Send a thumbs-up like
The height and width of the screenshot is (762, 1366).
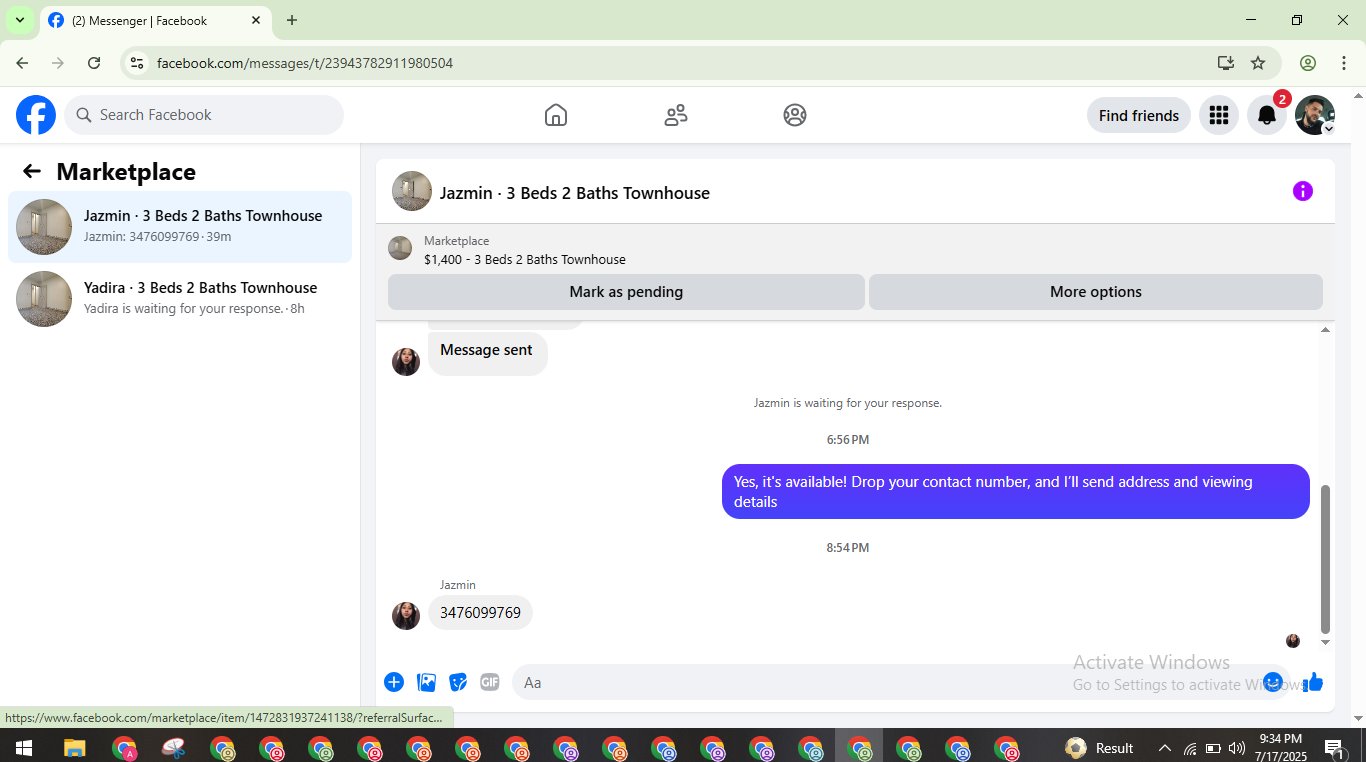1313,682
